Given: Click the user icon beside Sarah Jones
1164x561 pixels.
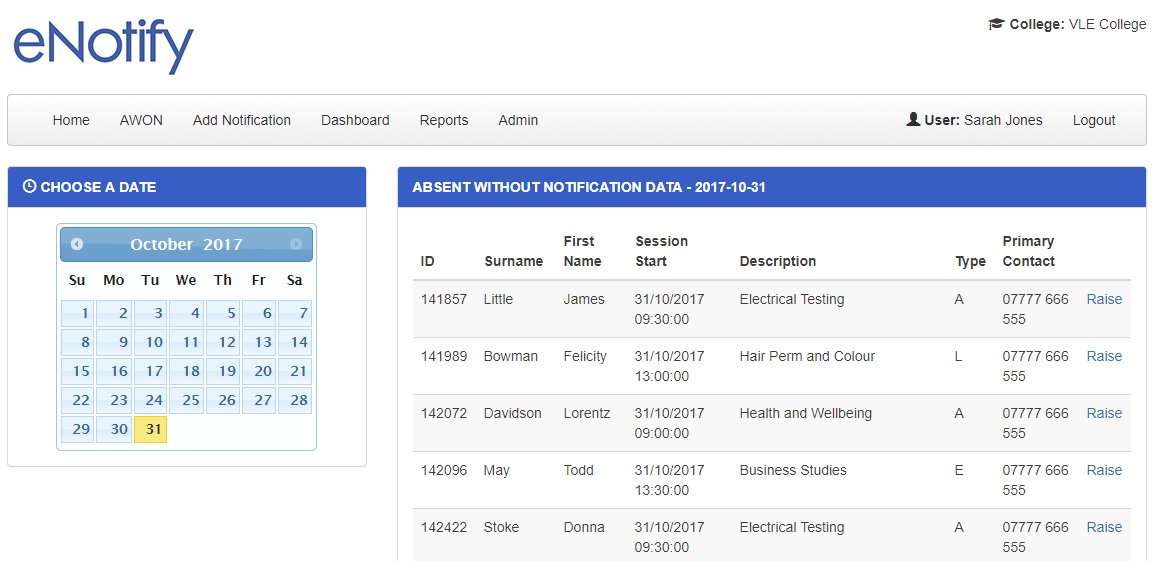Looking at the screenshot, I should 913,119.
